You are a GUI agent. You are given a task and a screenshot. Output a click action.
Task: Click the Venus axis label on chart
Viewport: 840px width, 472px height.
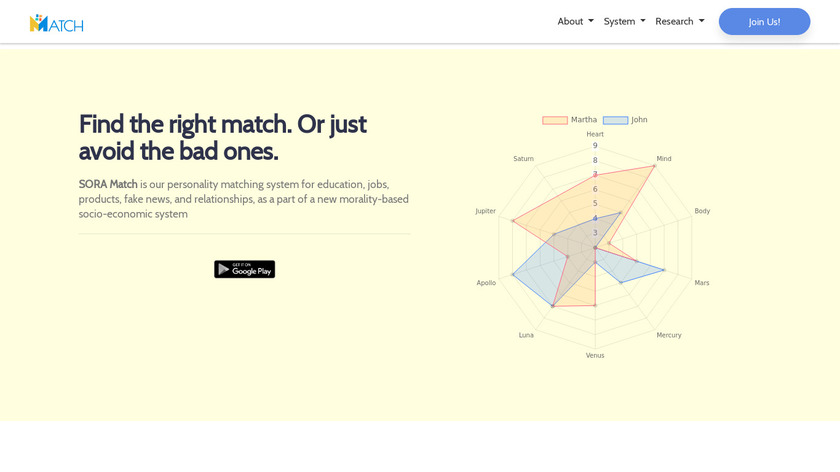(595, 355)
